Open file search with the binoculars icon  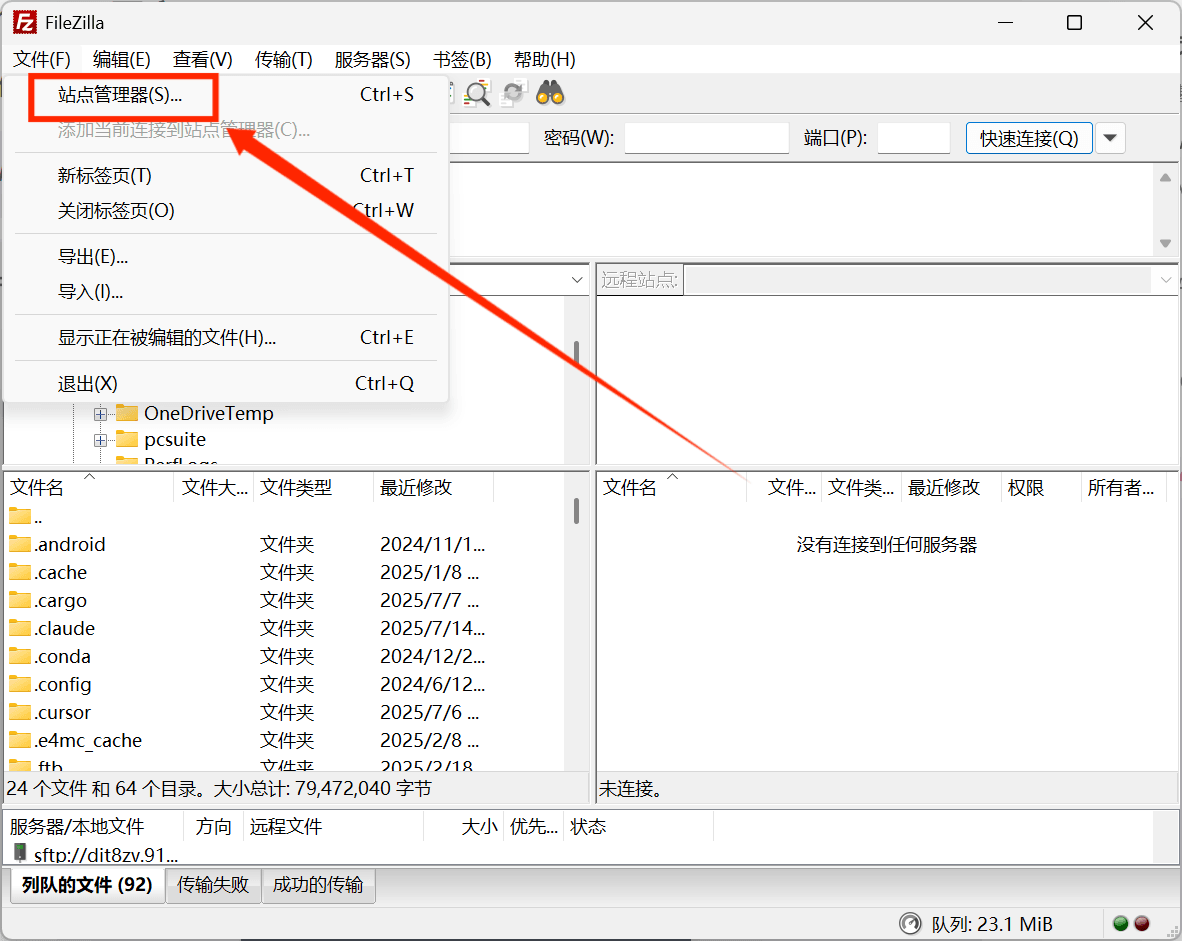click(550, 93)
